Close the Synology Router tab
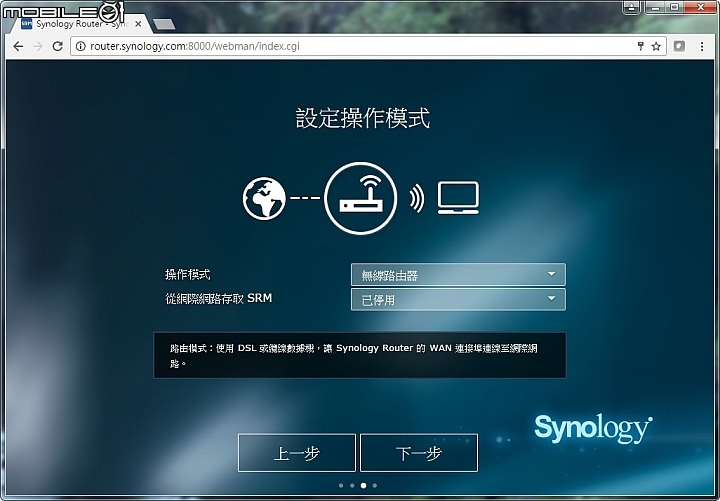This screenshot has height=501, width=720. (x=138, y=24)
